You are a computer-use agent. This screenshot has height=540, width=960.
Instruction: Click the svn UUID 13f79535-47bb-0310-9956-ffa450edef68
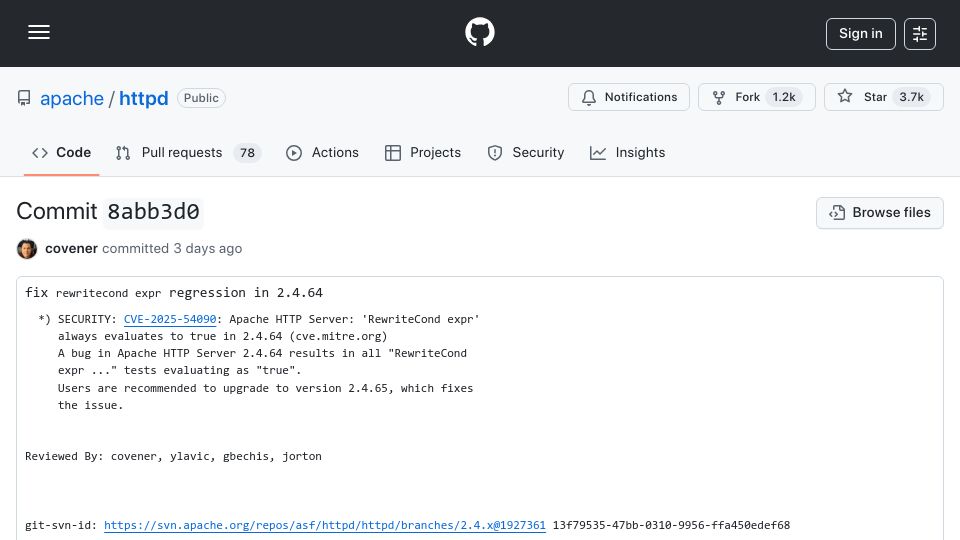[671, 525]
